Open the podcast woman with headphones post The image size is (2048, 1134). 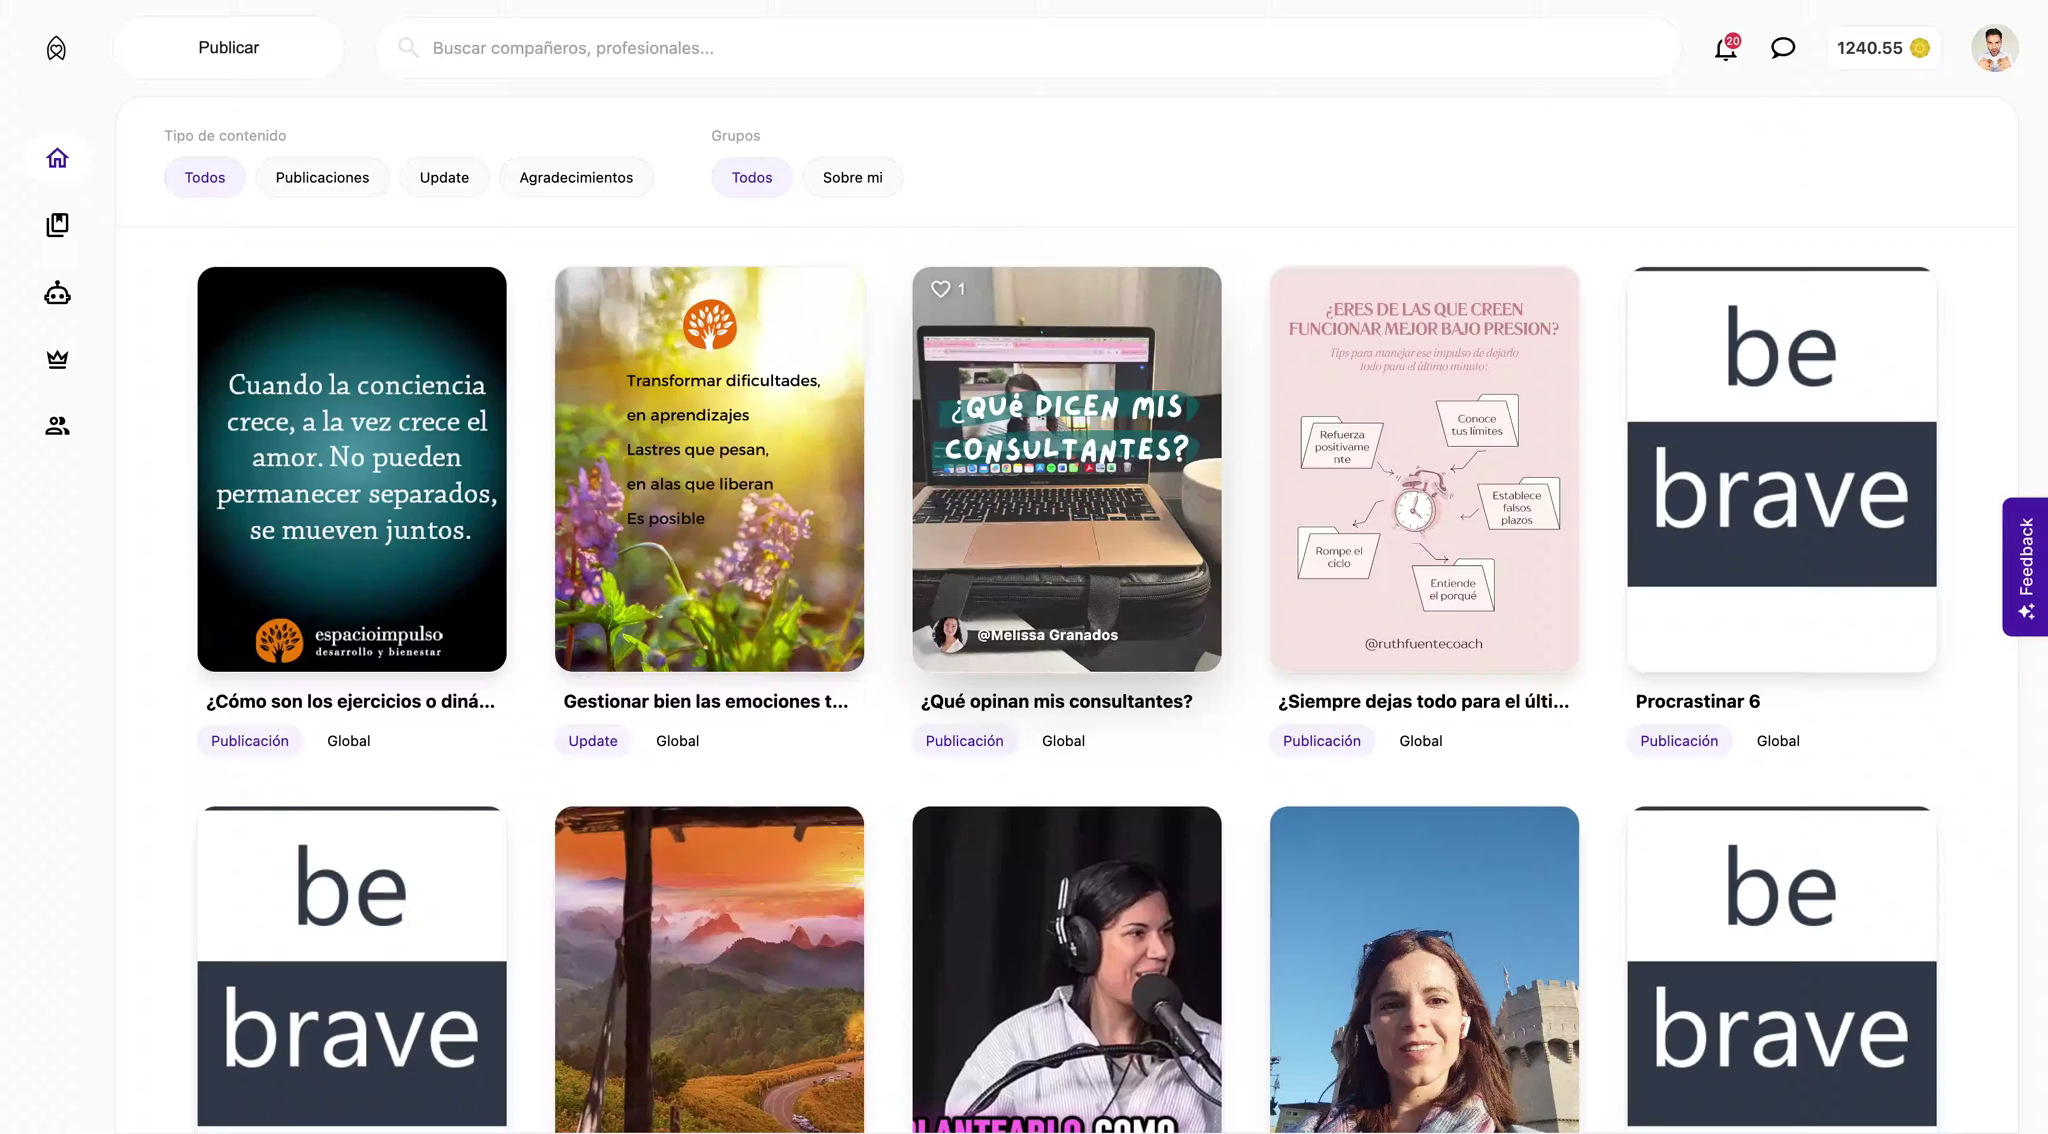pyautogui.click(x=1067, y=969)
